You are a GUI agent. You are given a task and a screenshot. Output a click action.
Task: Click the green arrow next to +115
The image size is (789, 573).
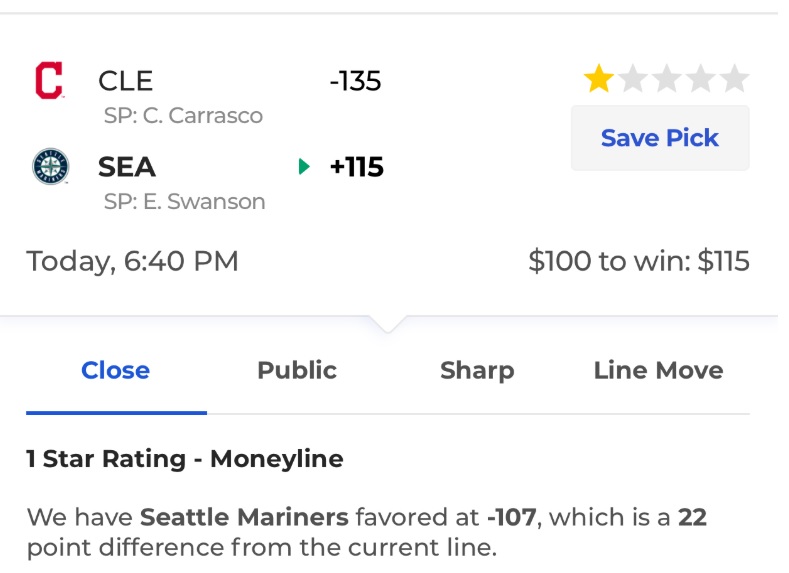pyautogui.click(x=303, y=167)
